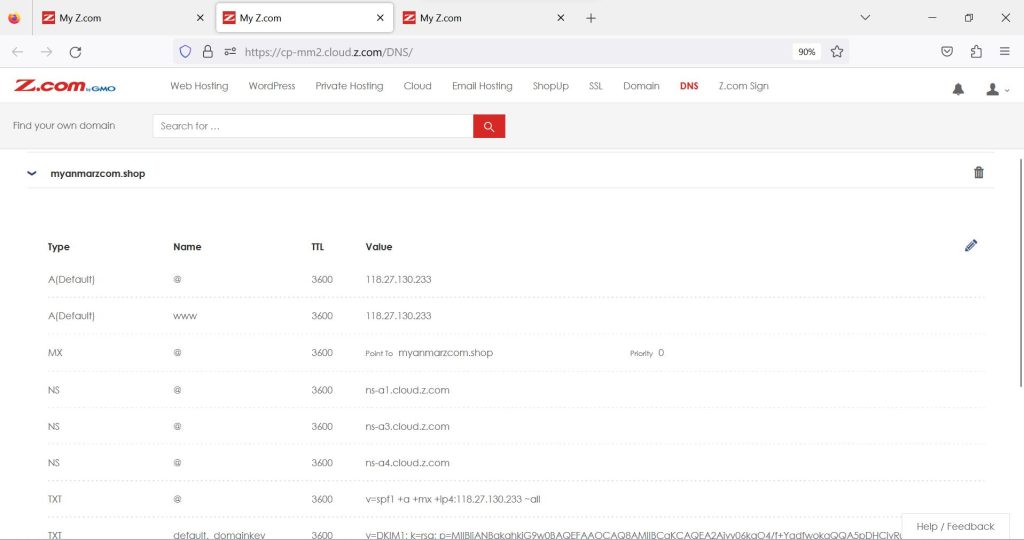Open the extensions puzzle icon

coord(976,52)
